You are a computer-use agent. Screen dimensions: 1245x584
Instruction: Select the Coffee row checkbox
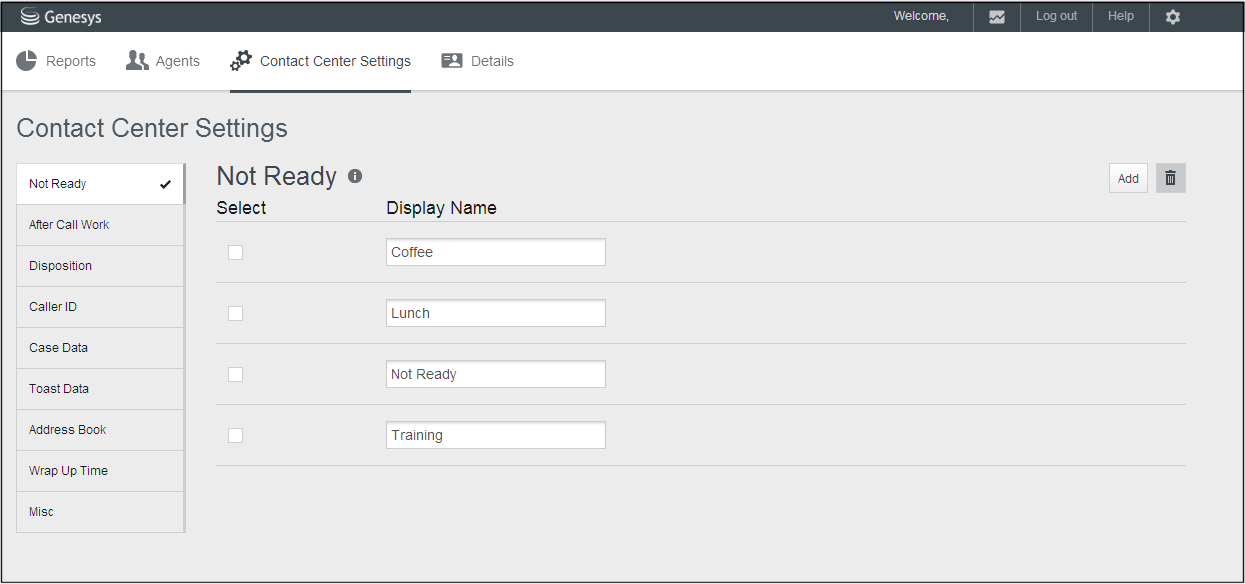click(236, 253)
